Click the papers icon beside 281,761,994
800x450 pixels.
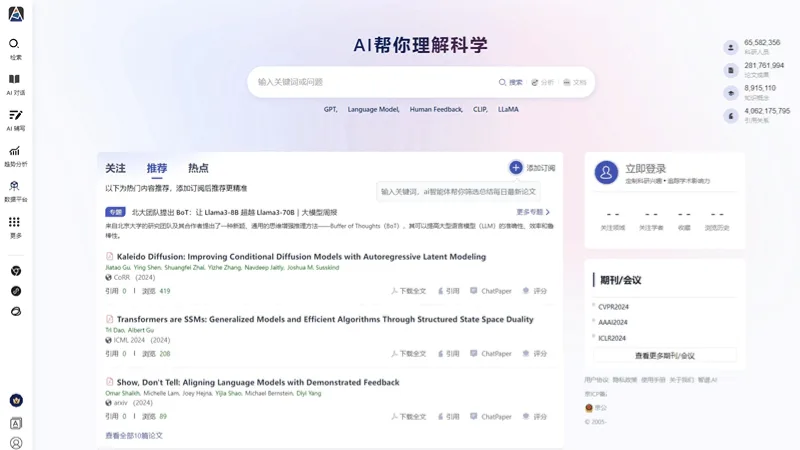tap(731, 70)
